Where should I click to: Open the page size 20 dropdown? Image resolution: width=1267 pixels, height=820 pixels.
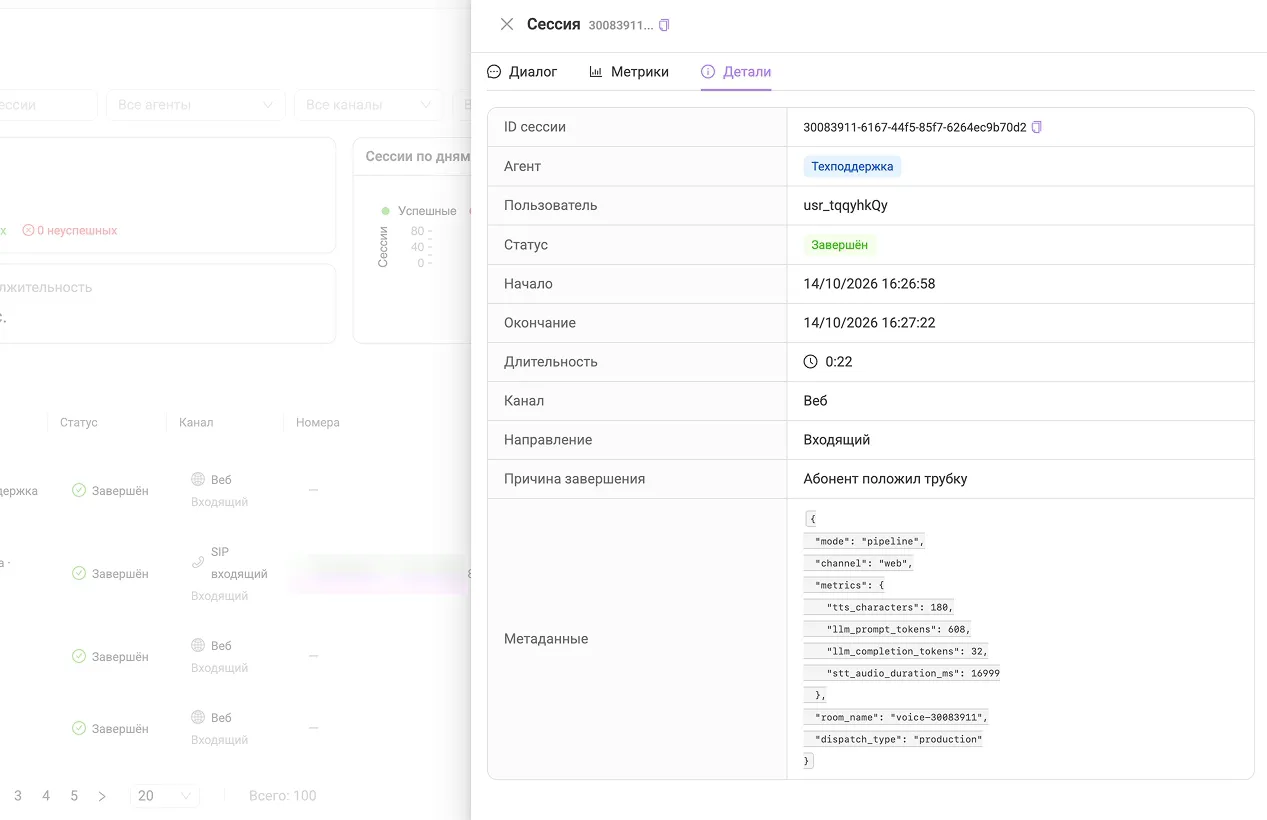(x=165, y=796)
